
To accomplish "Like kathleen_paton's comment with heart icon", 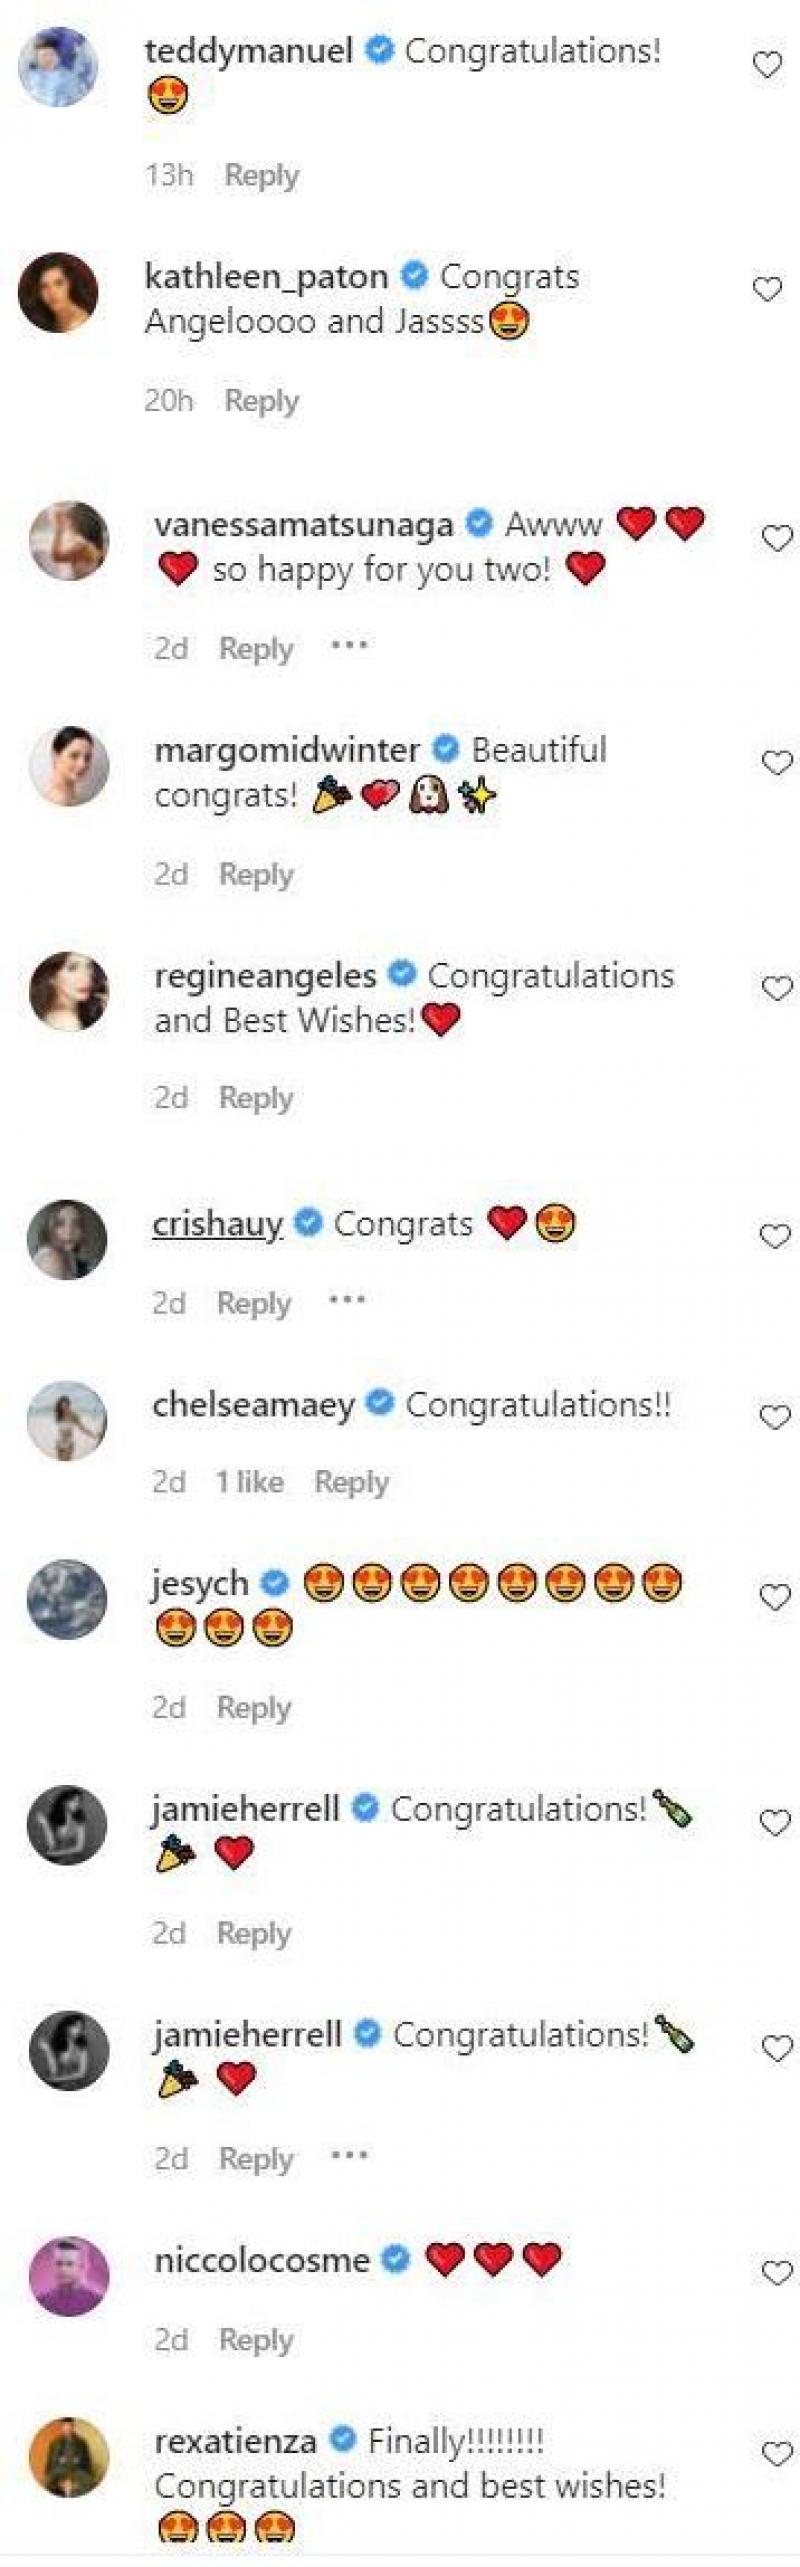I will (767, 290).
